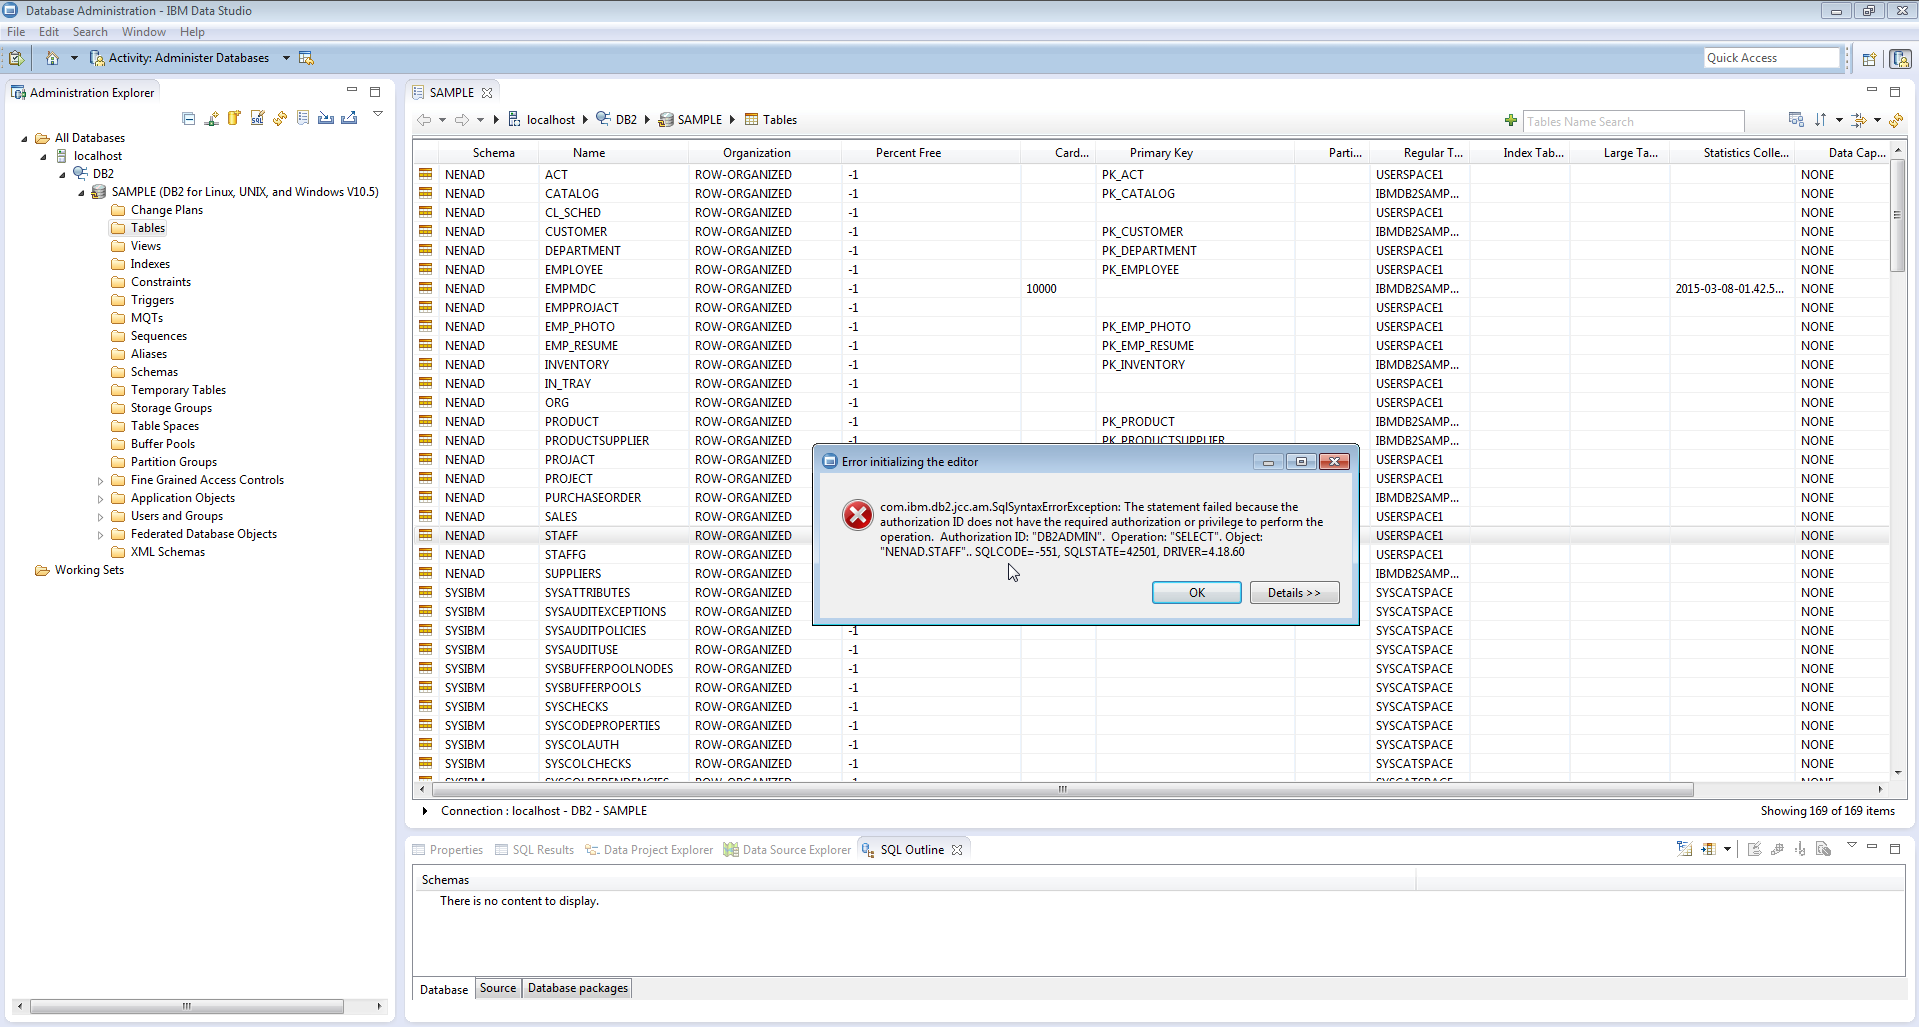Click the Import icon in explorer toolbar
Screen dimensions: 1919x1027
click(x=326, y=118)
